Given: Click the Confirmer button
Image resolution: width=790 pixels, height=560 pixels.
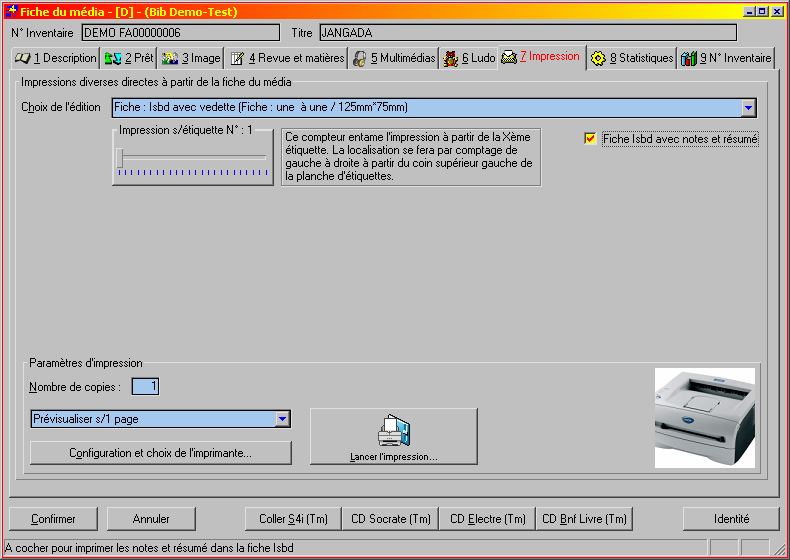Looking at the screenshot, I should 53,519.
